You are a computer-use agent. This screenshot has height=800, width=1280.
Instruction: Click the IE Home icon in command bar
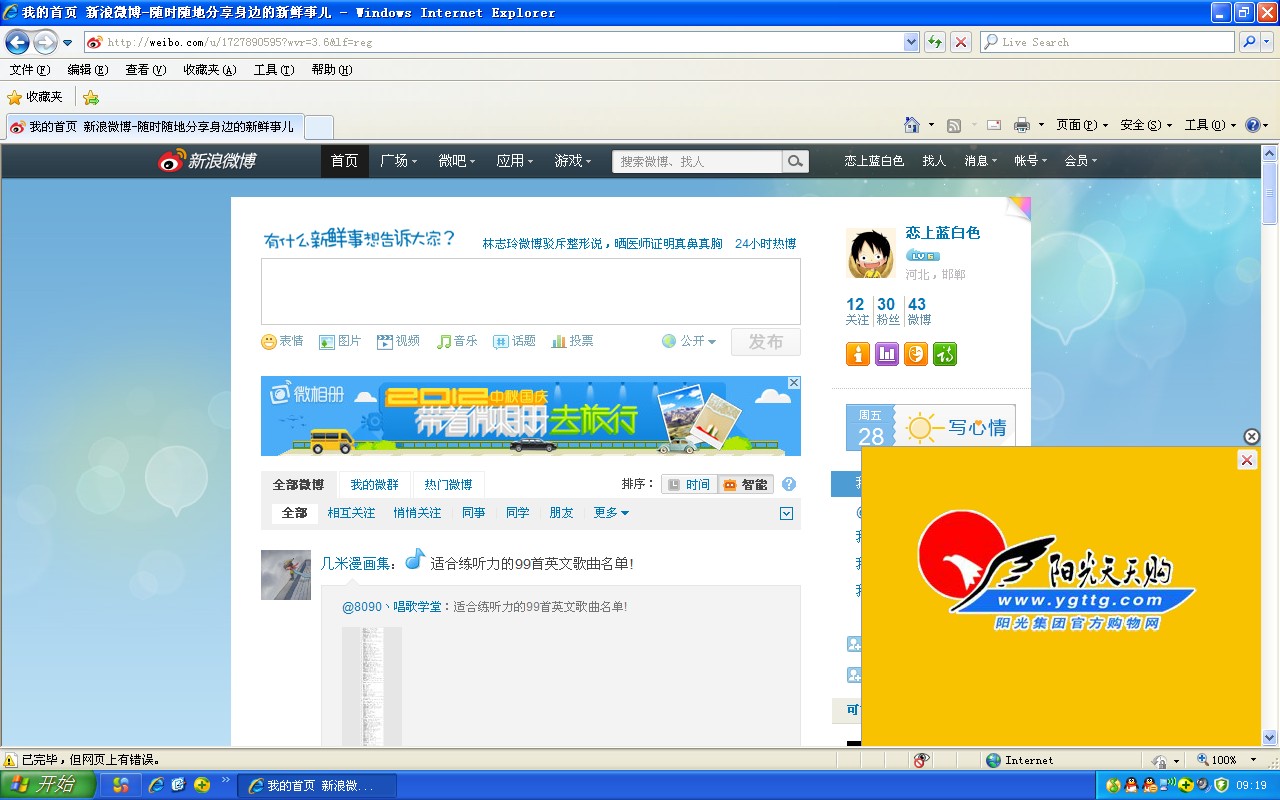tap(912, 125)
